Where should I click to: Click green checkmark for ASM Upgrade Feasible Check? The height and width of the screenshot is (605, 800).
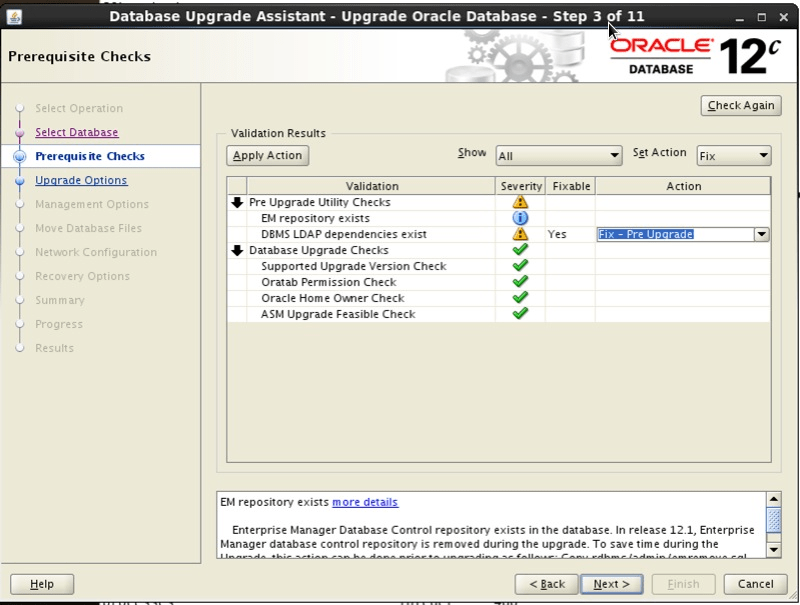click(x=521, y=314)
